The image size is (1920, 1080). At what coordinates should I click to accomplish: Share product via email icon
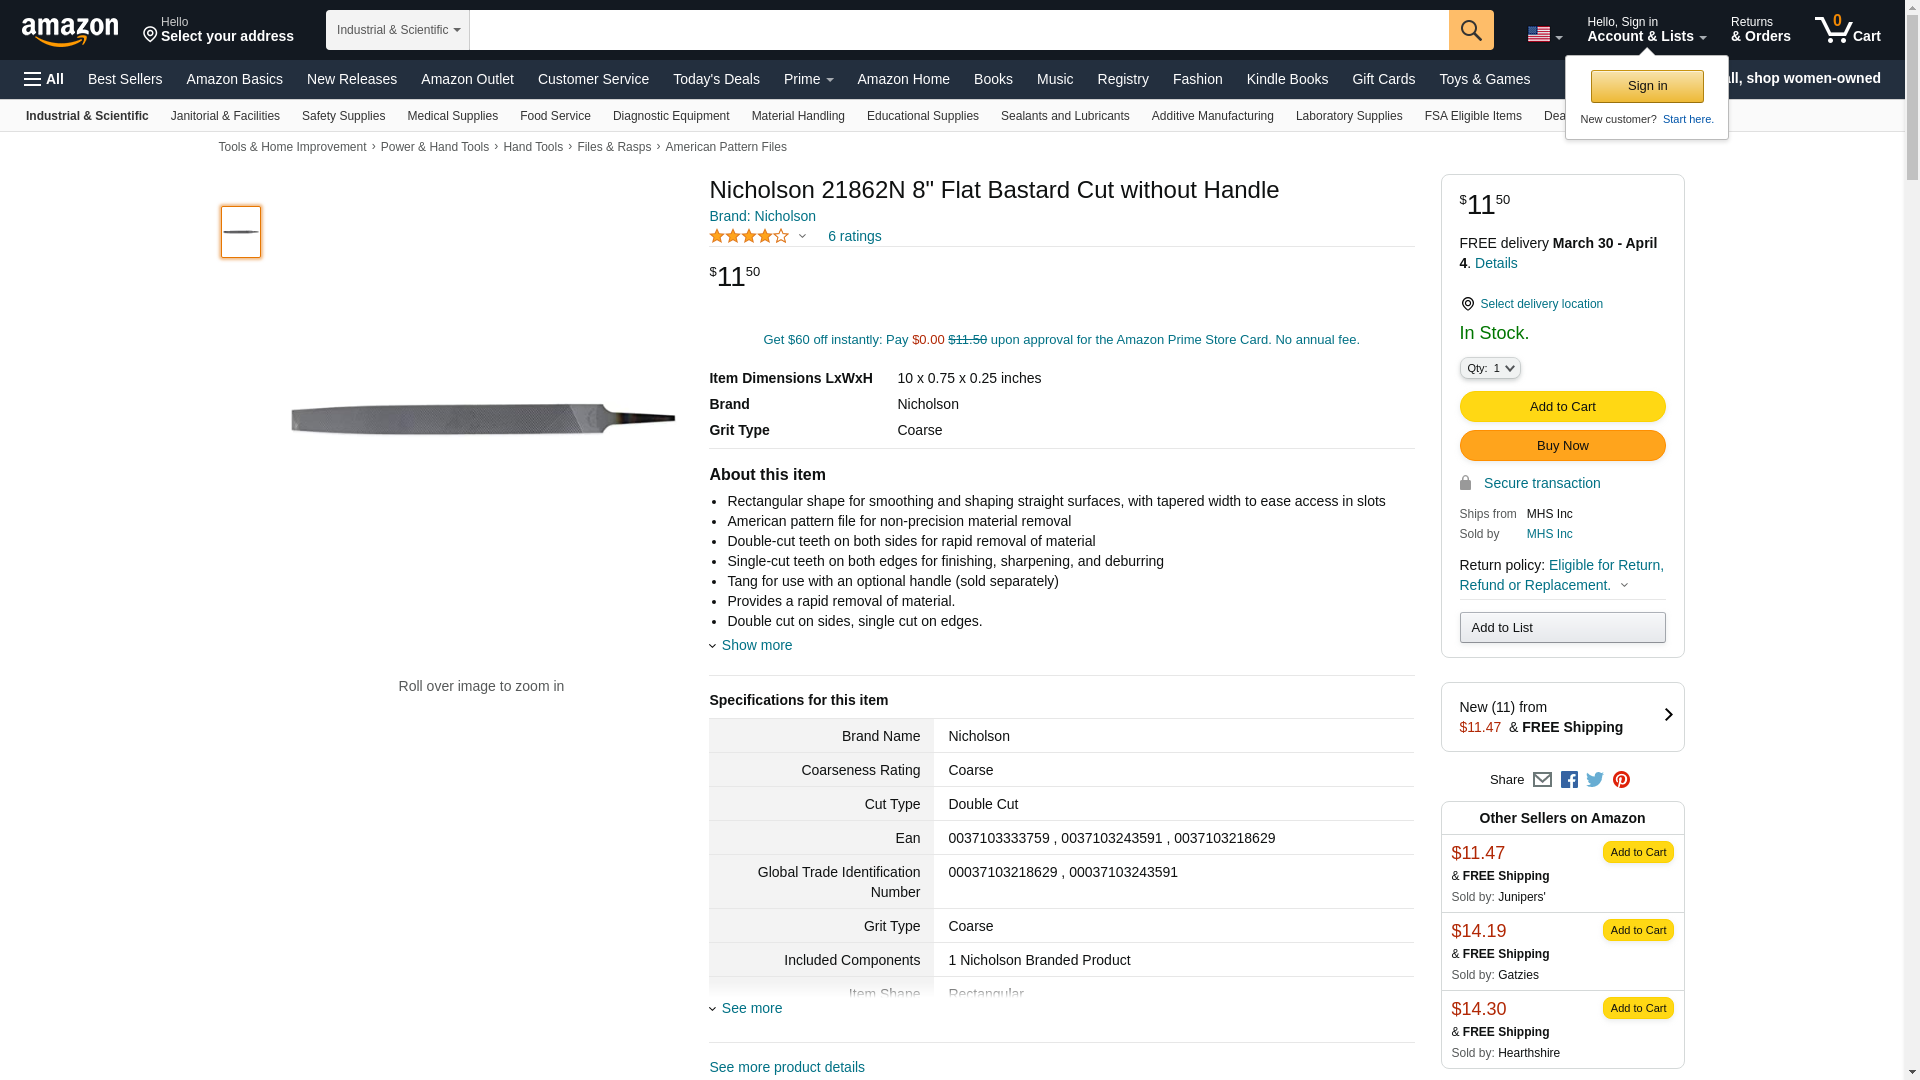(1542, 780)
